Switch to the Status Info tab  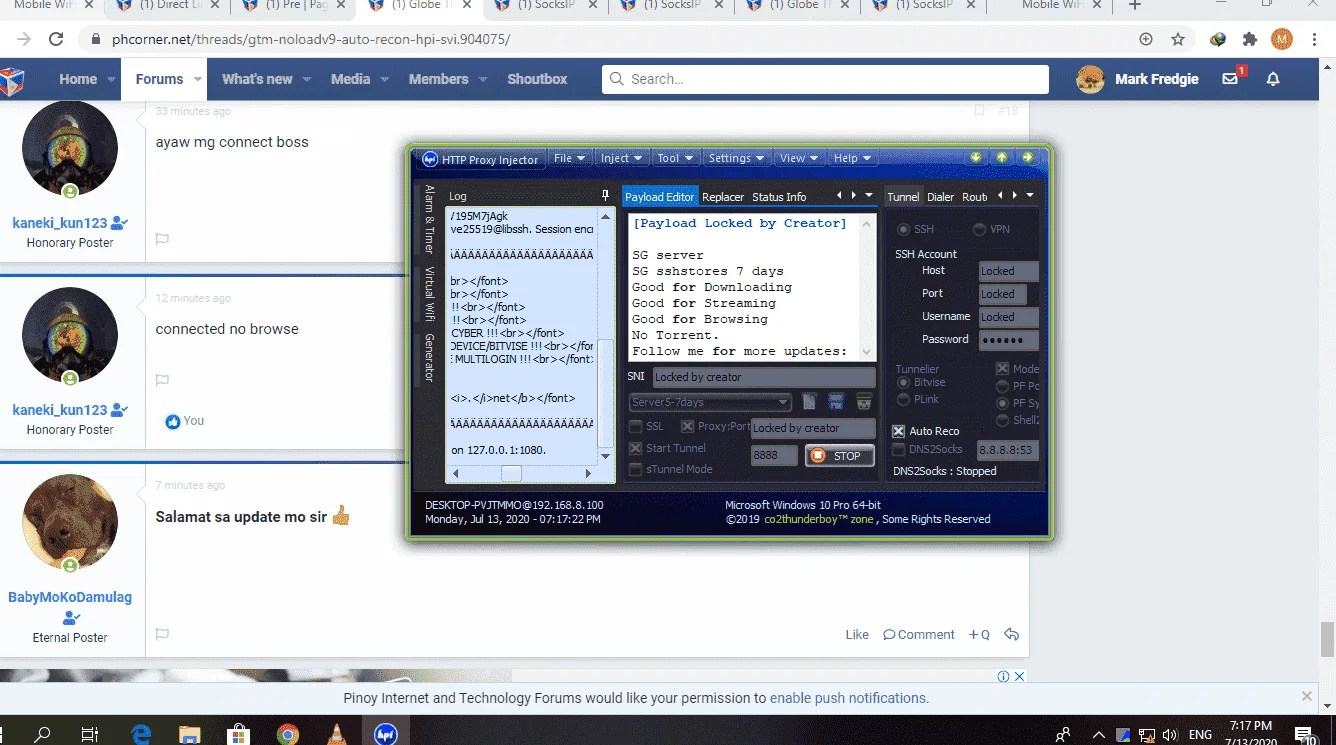pos(779,197)
